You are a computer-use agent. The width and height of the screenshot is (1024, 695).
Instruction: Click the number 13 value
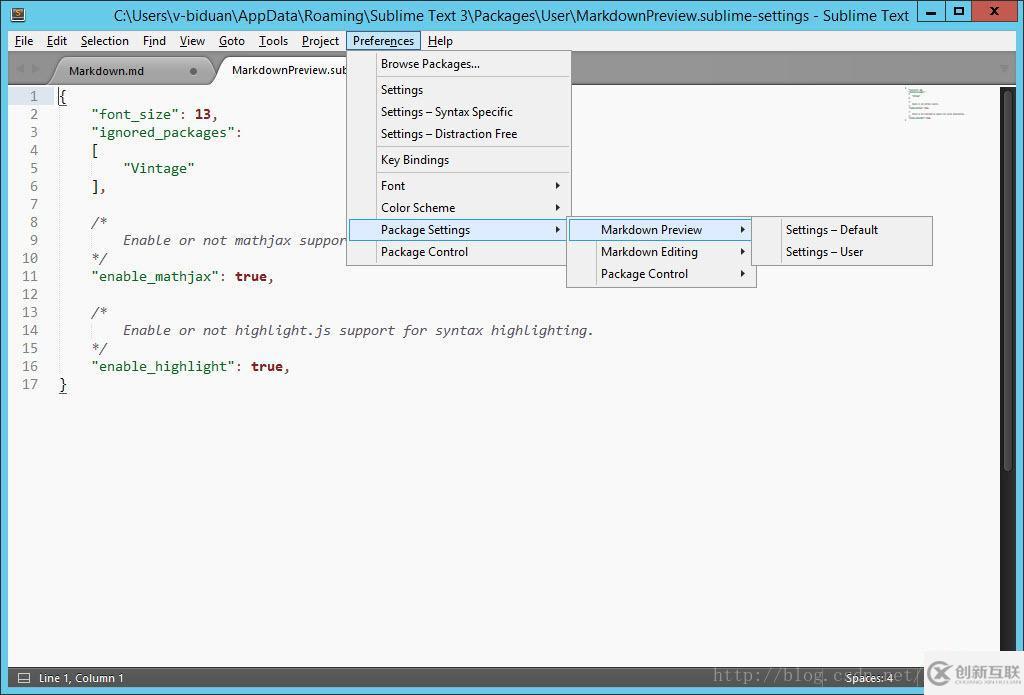point(202,114)
